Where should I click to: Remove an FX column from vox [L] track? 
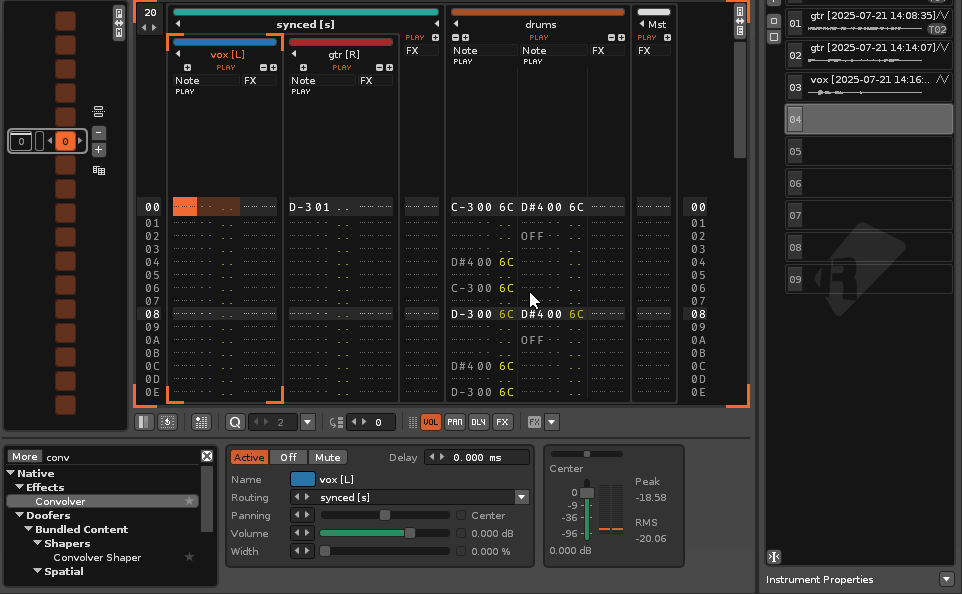pos(263,68)
